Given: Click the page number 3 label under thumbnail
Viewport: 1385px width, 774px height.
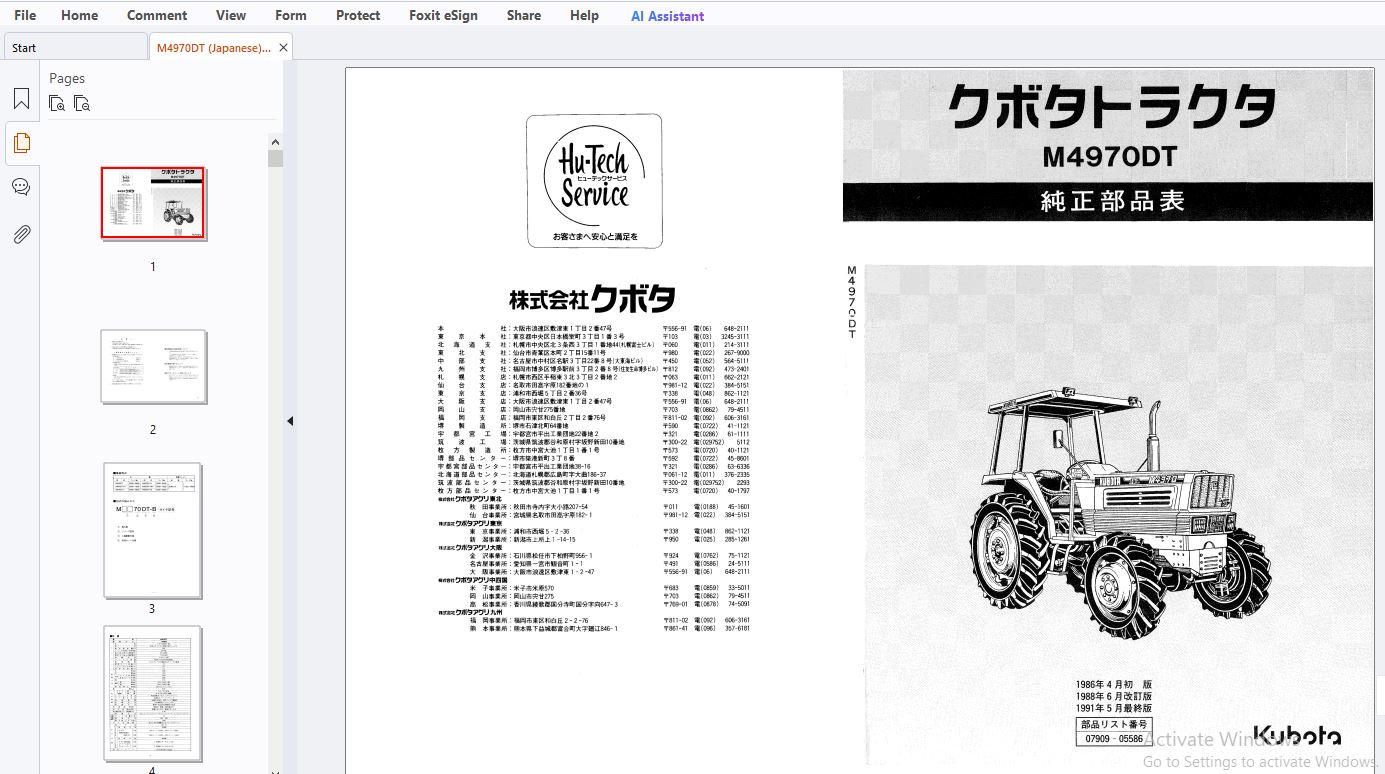Looking at the screenshot, I should [x=152, y=609].
